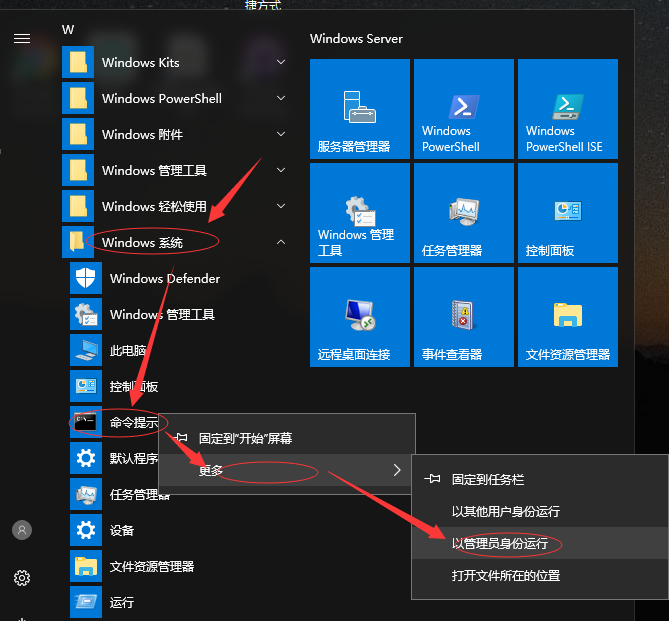The width and height of the screenshot is (669, 621).
Task: Click the 任务管理器 list icon
Action: point(86,494)
